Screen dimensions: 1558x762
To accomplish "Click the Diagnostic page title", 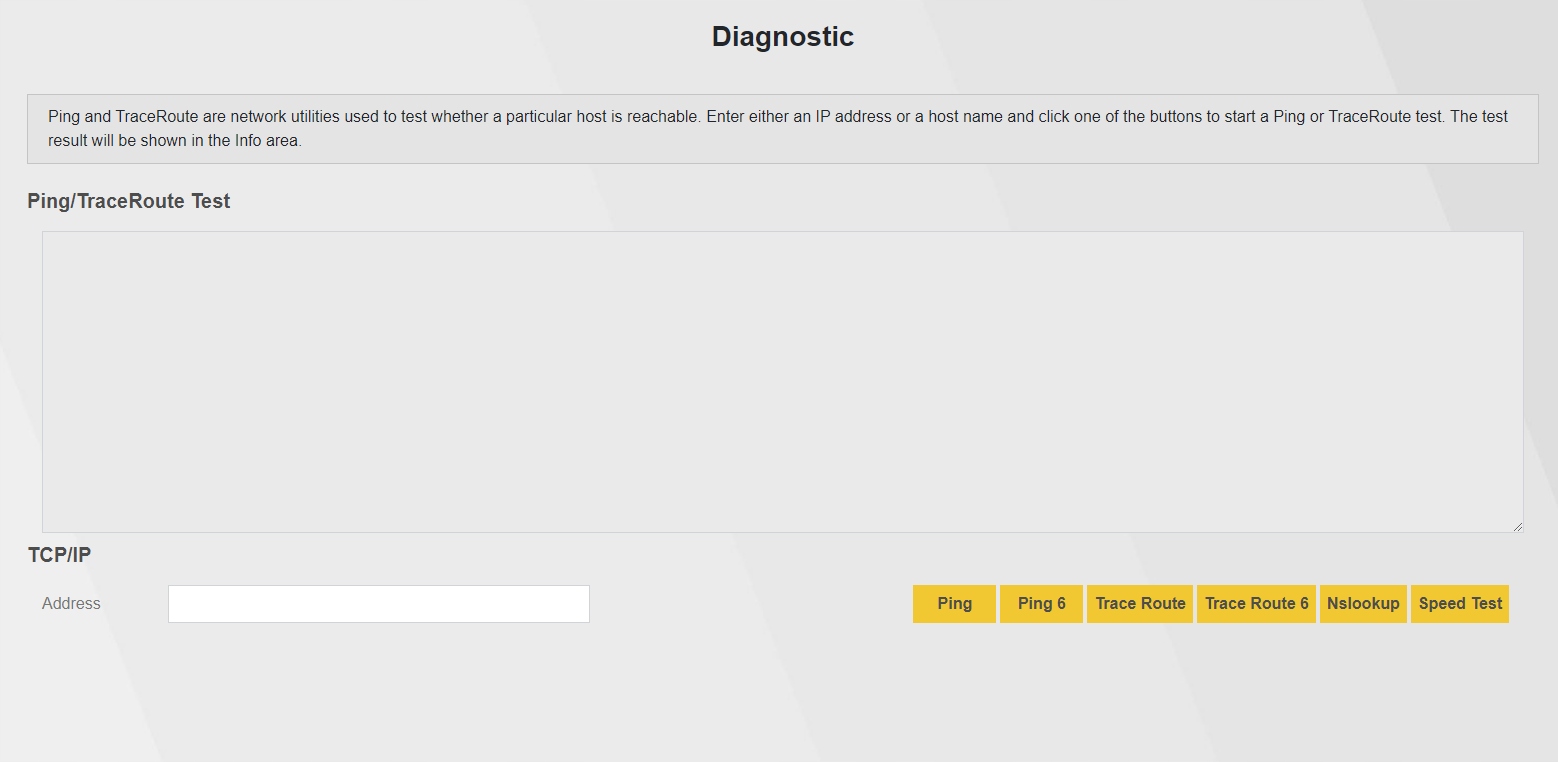I will tap(782, 37).
